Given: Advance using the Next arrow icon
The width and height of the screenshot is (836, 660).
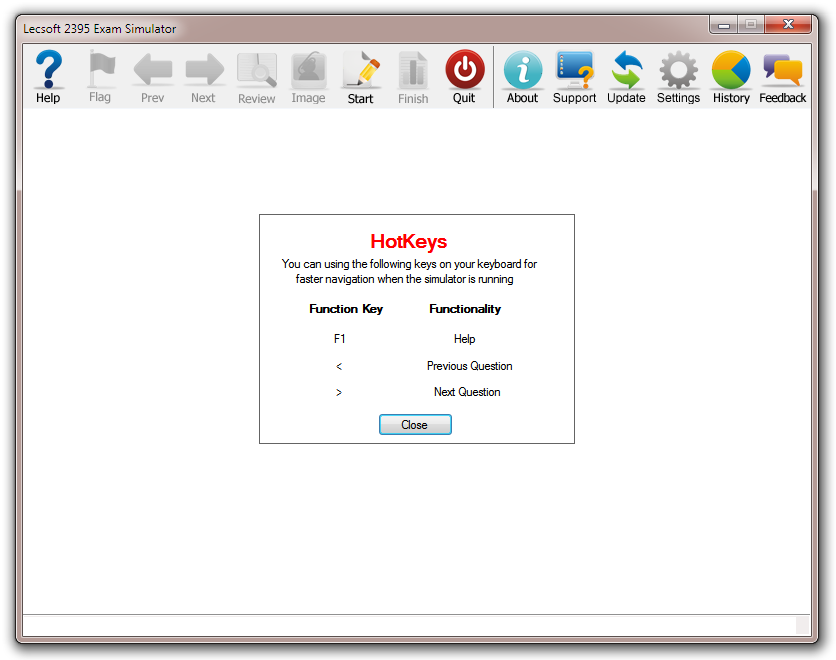Looking at the screenshot, I should pyautogui.click(x=204, y=69).
